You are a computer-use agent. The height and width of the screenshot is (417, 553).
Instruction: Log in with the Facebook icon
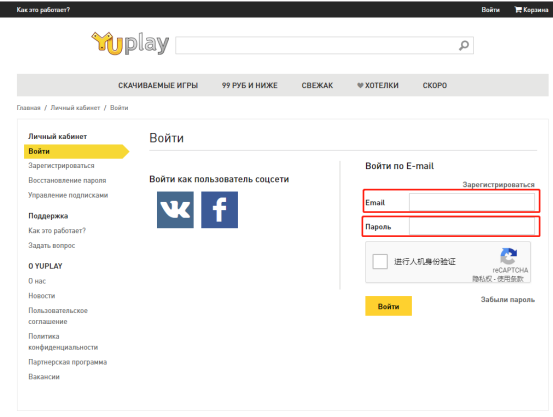point(219,210)
